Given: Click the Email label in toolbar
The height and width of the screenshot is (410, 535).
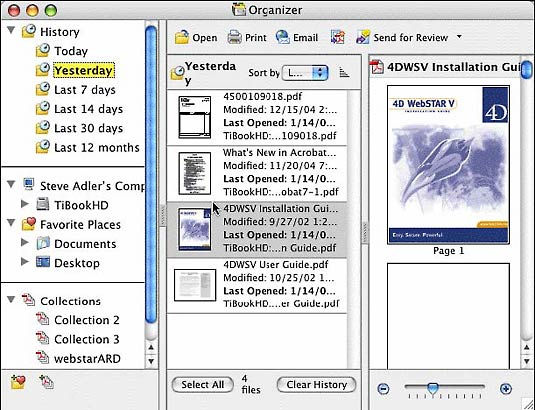Looking at the screenshot, I should click(x=305, y=38).
